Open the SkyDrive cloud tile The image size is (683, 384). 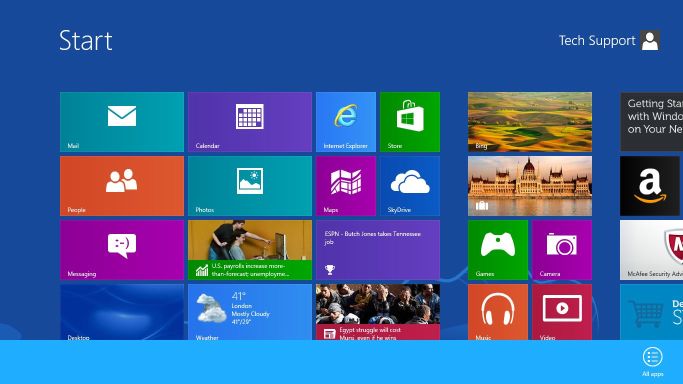pos(410,186)
